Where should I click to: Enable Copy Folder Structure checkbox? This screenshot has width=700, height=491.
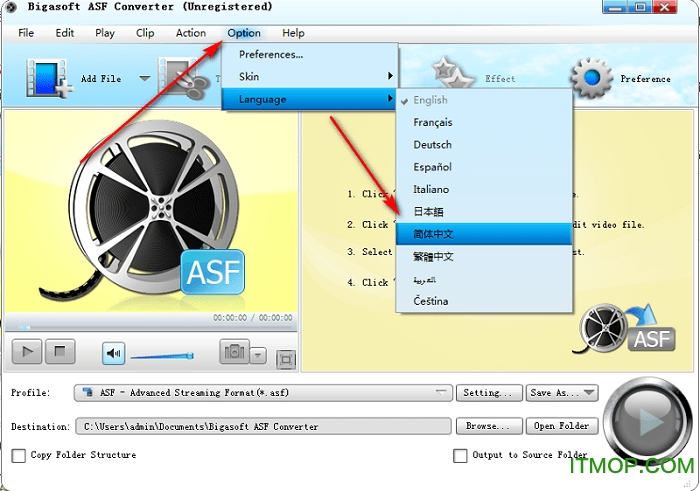[x=19, y=456]
